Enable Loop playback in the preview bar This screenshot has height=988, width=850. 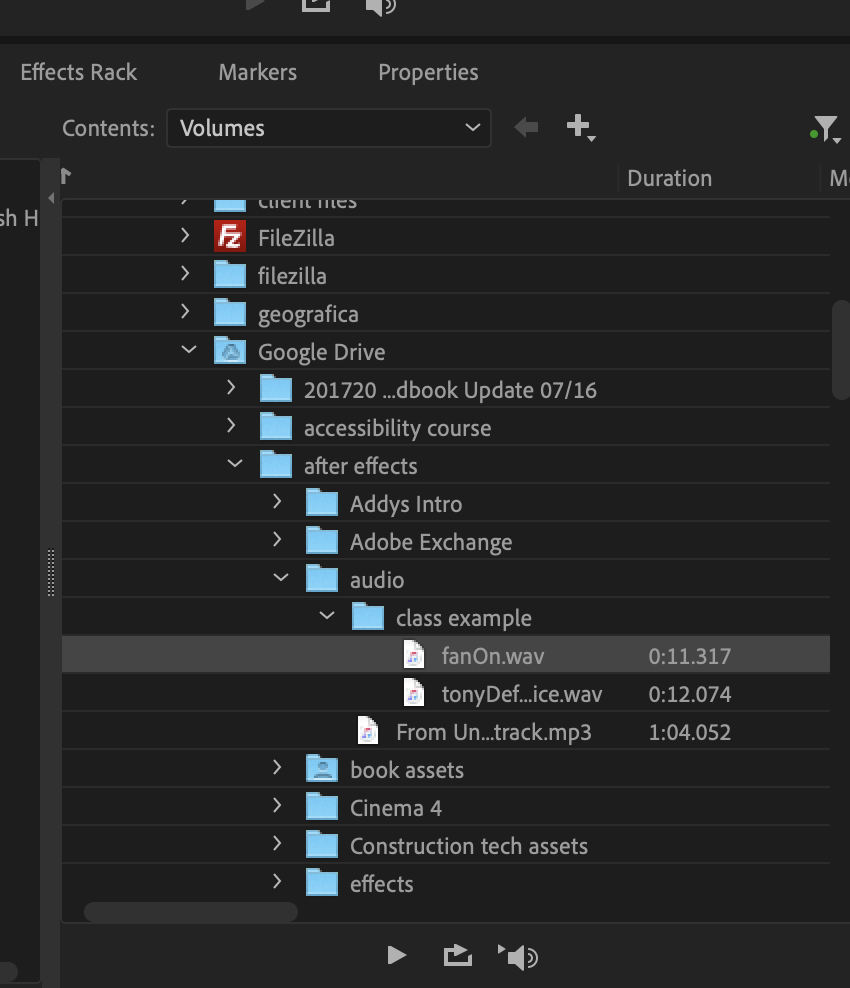(x=457, y=955)
